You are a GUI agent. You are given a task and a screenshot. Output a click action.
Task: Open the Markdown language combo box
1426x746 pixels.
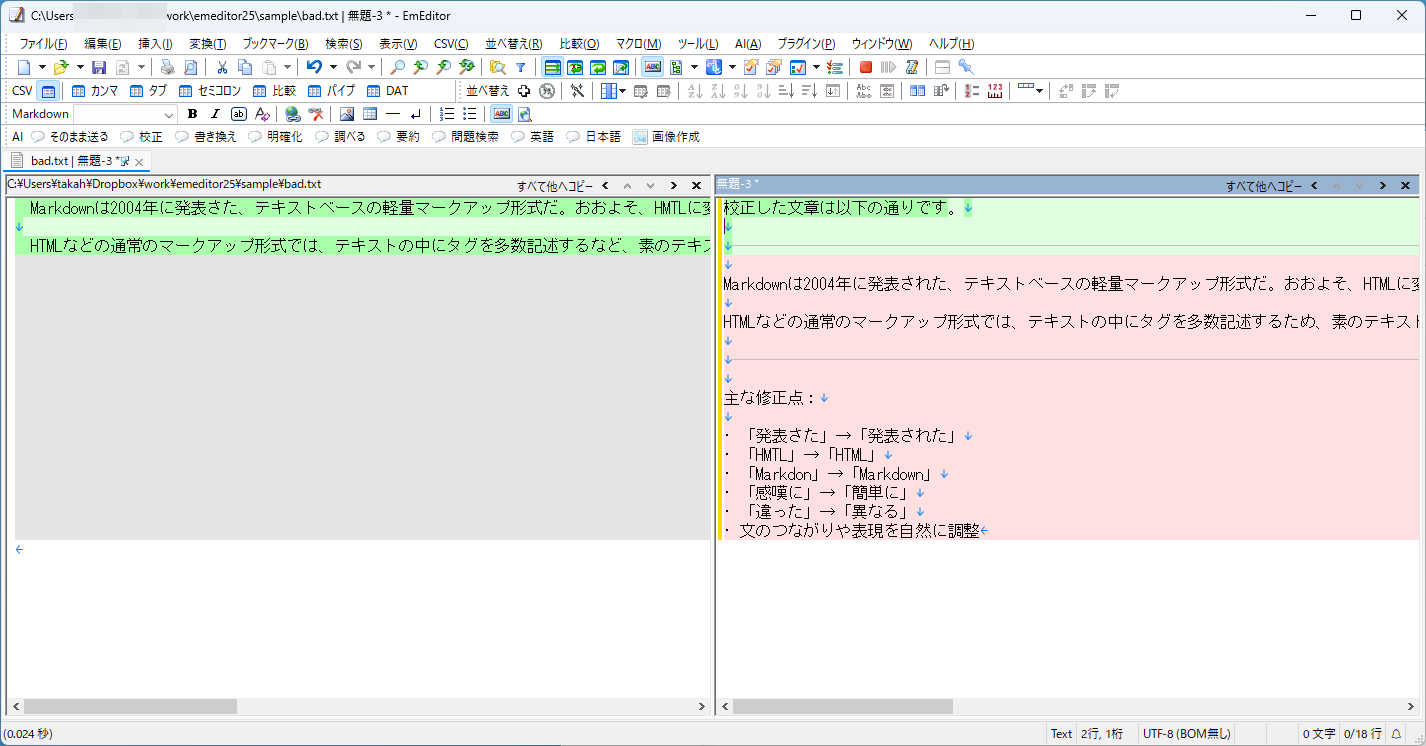[168, 113]
